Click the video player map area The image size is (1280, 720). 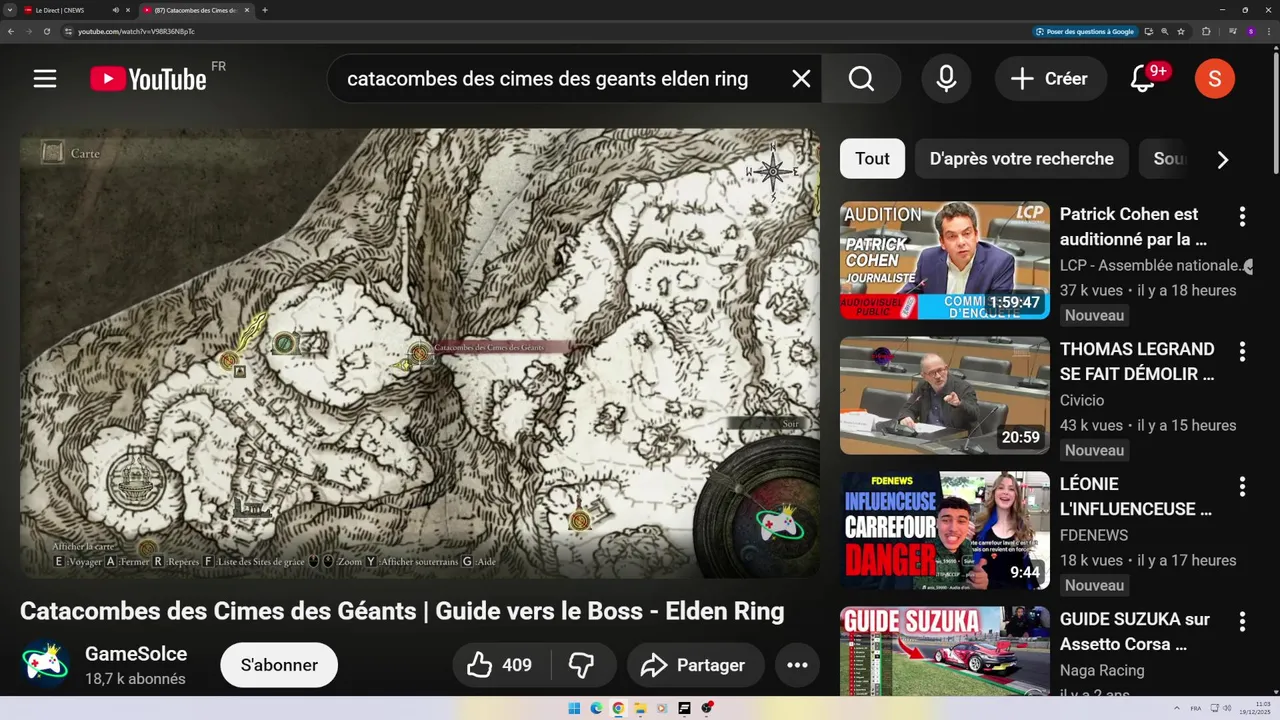420,353
